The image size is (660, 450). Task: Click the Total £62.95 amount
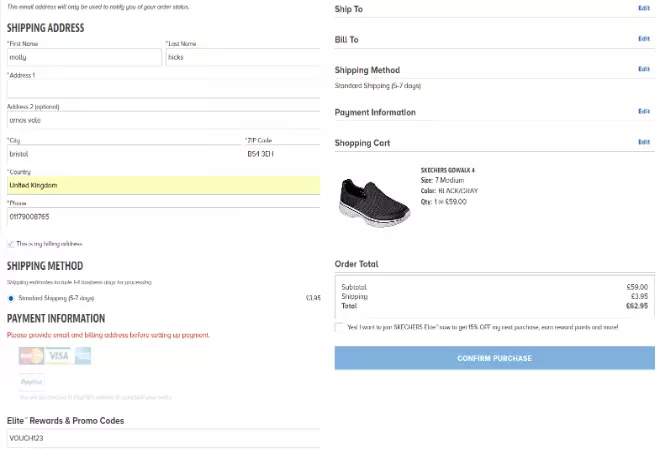coord(637,306)
